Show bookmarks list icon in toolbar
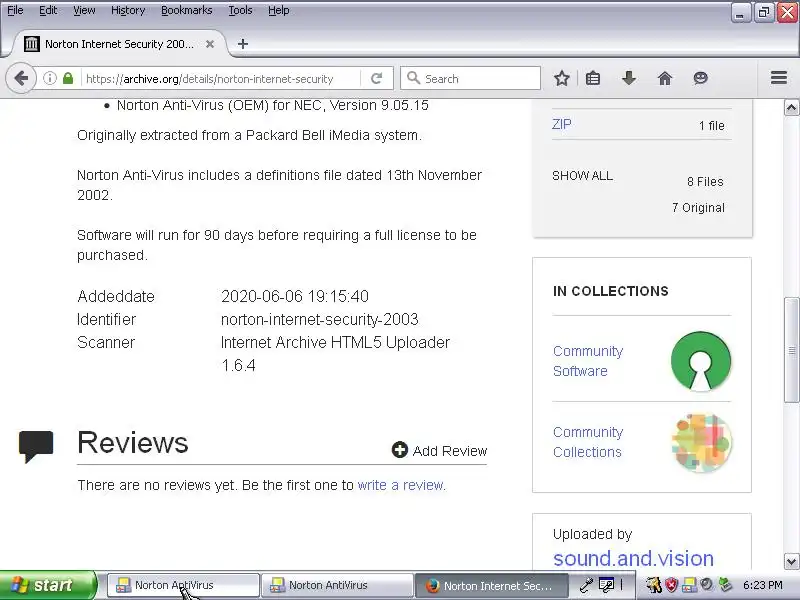 click(x=593, y=79)
